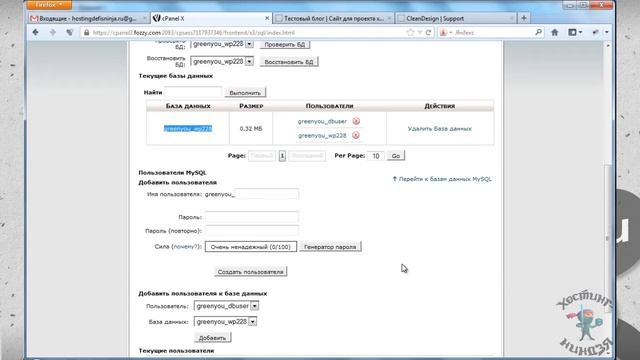Screen dimensions: 640x360
Task: Click the Проверить БД button
Action: coord(285,44)
